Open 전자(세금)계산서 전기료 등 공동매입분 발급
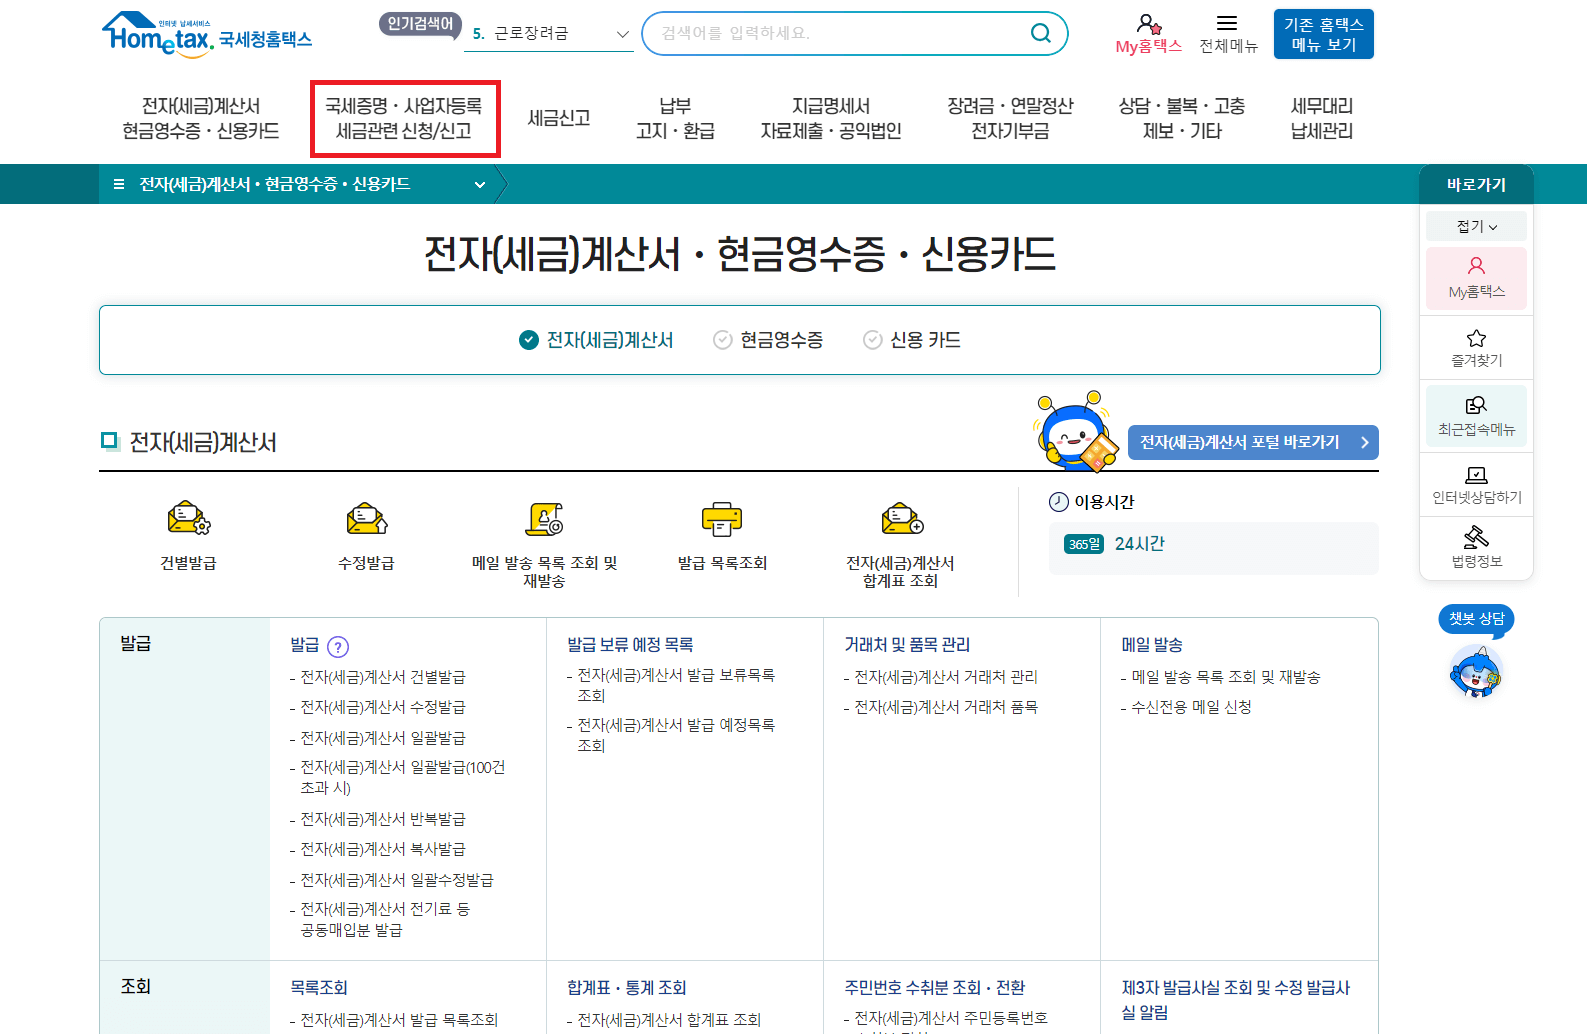The height and width of the screenshot is (1034, 1587). [385, 919]
